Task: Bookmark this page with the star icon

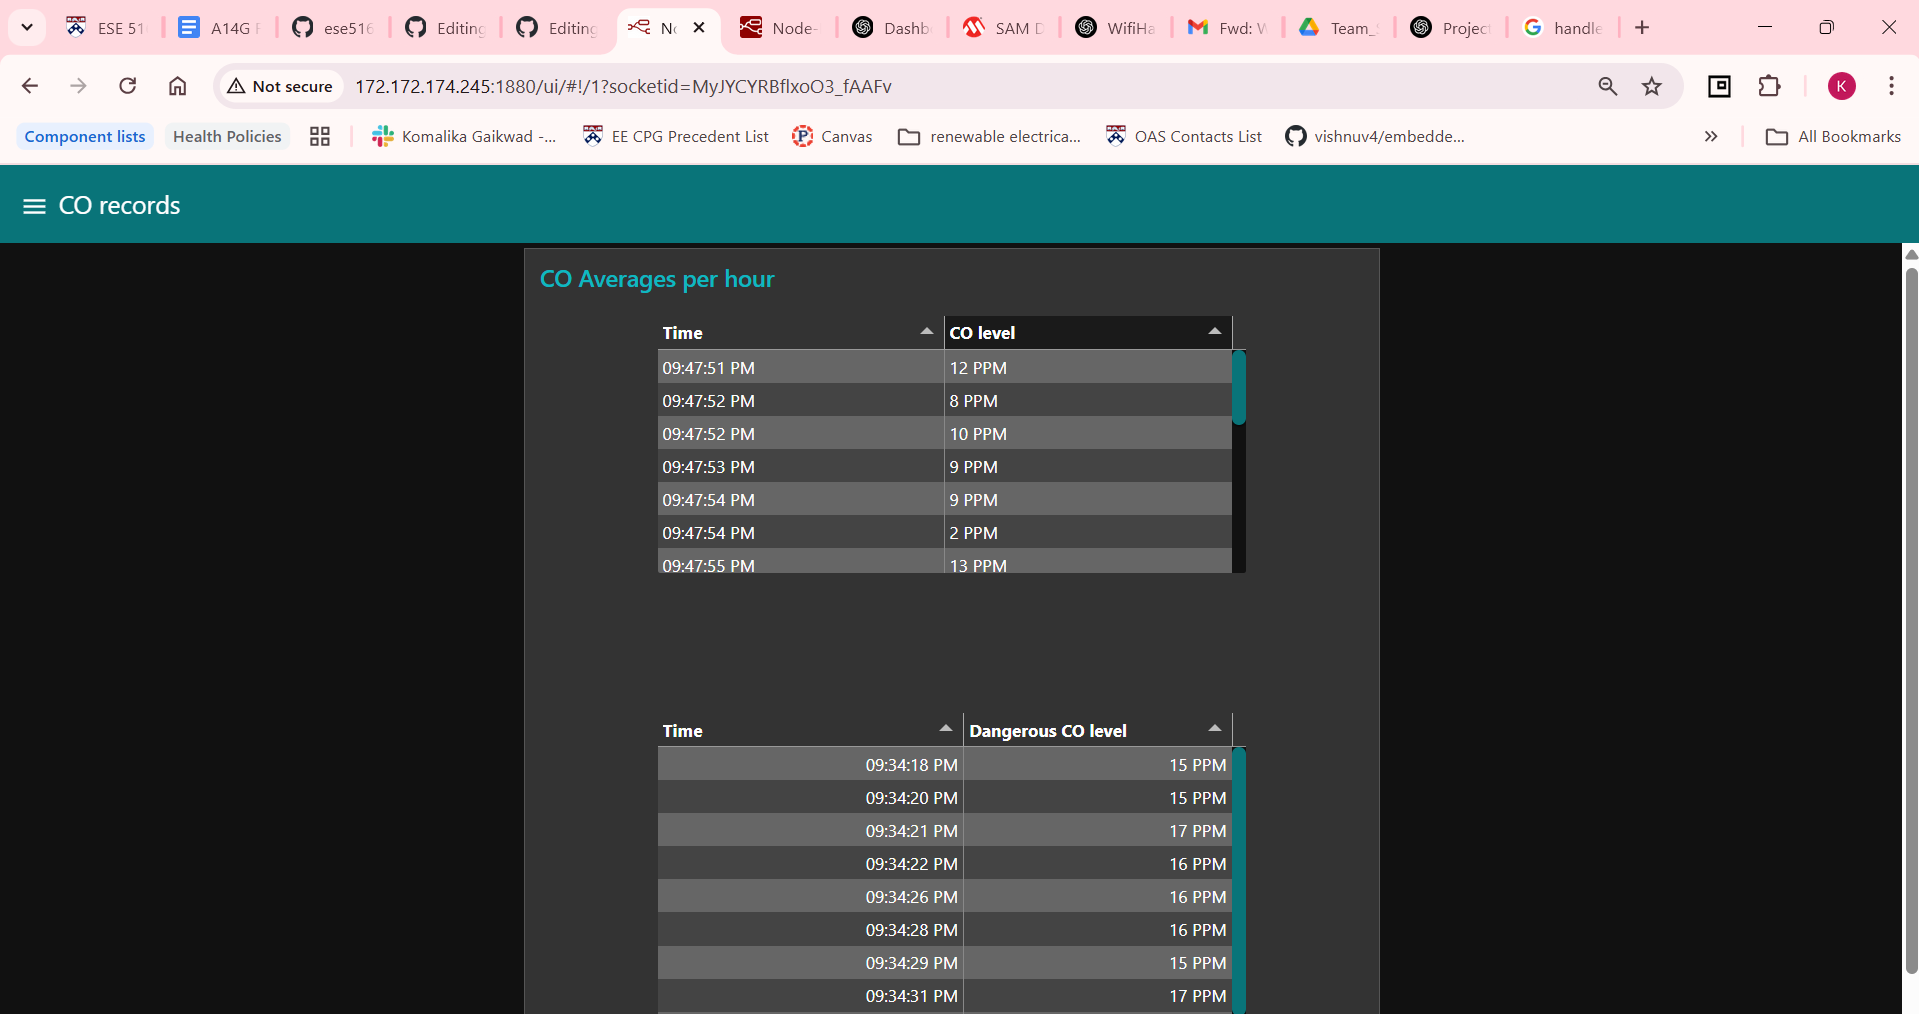Action: pyautogui.click(x=1652, y=86)
